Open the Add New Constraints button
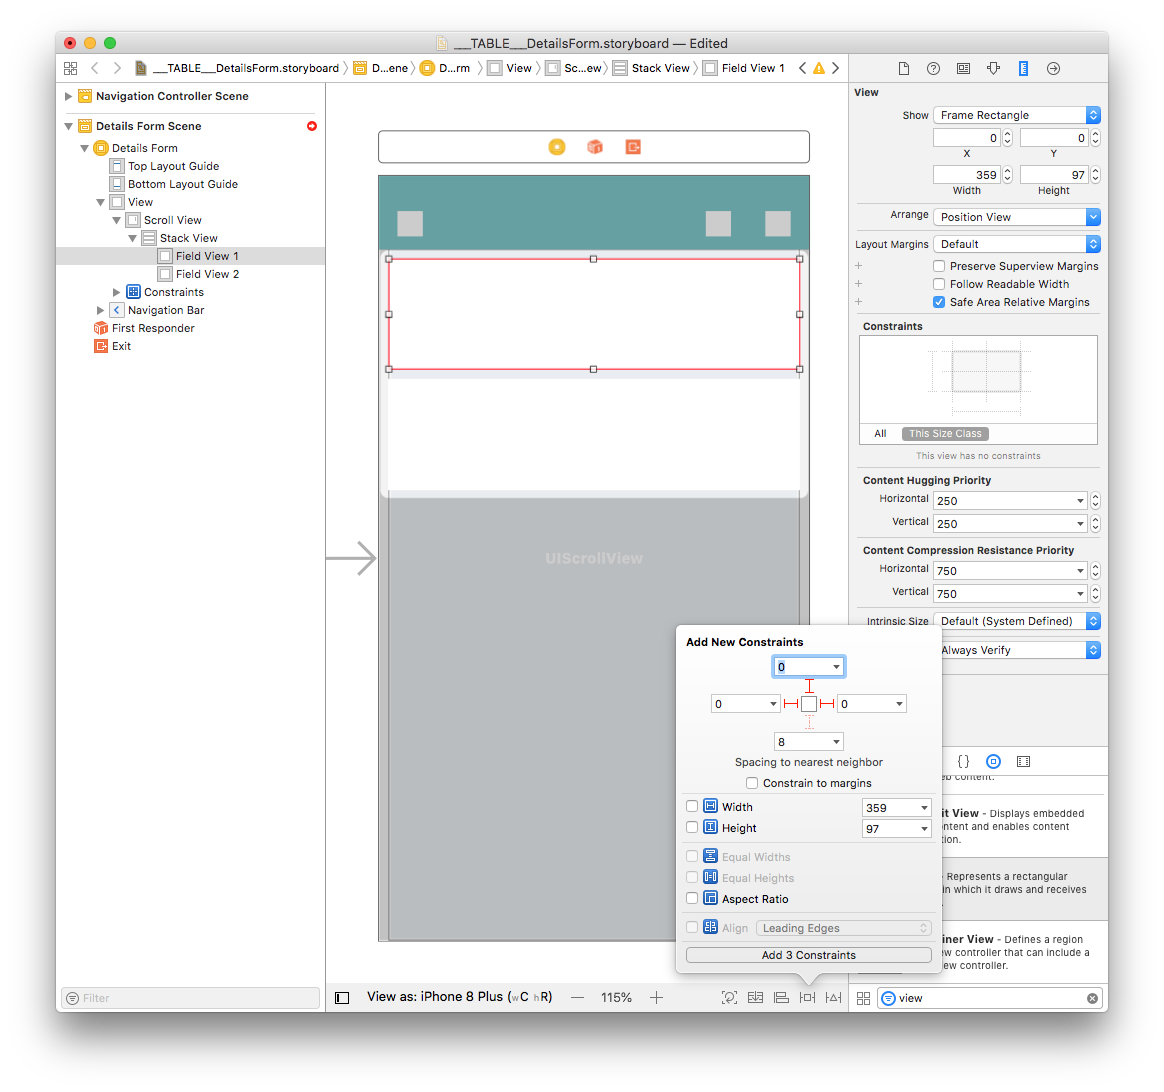 click(x=807, y=998)
